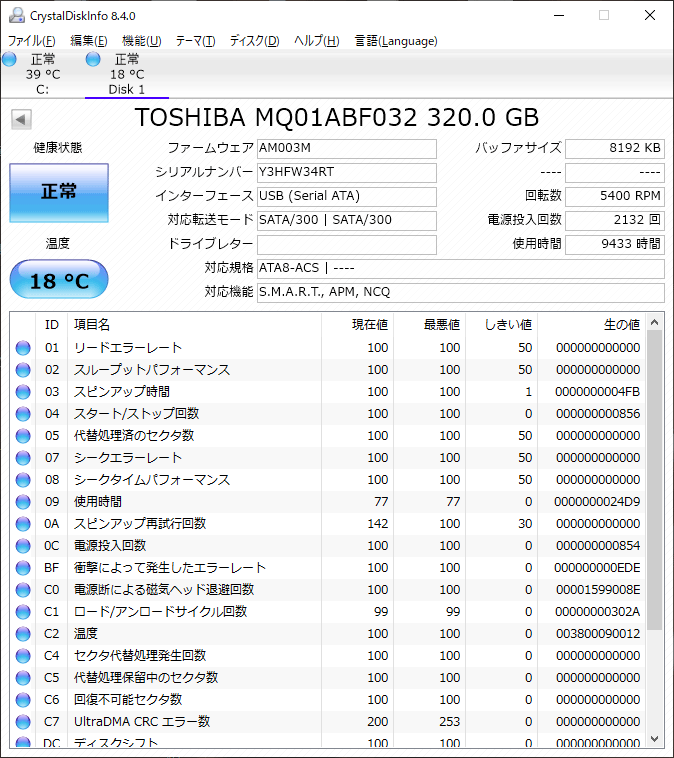Open the テーマ(T) menu

pos(195,41)
